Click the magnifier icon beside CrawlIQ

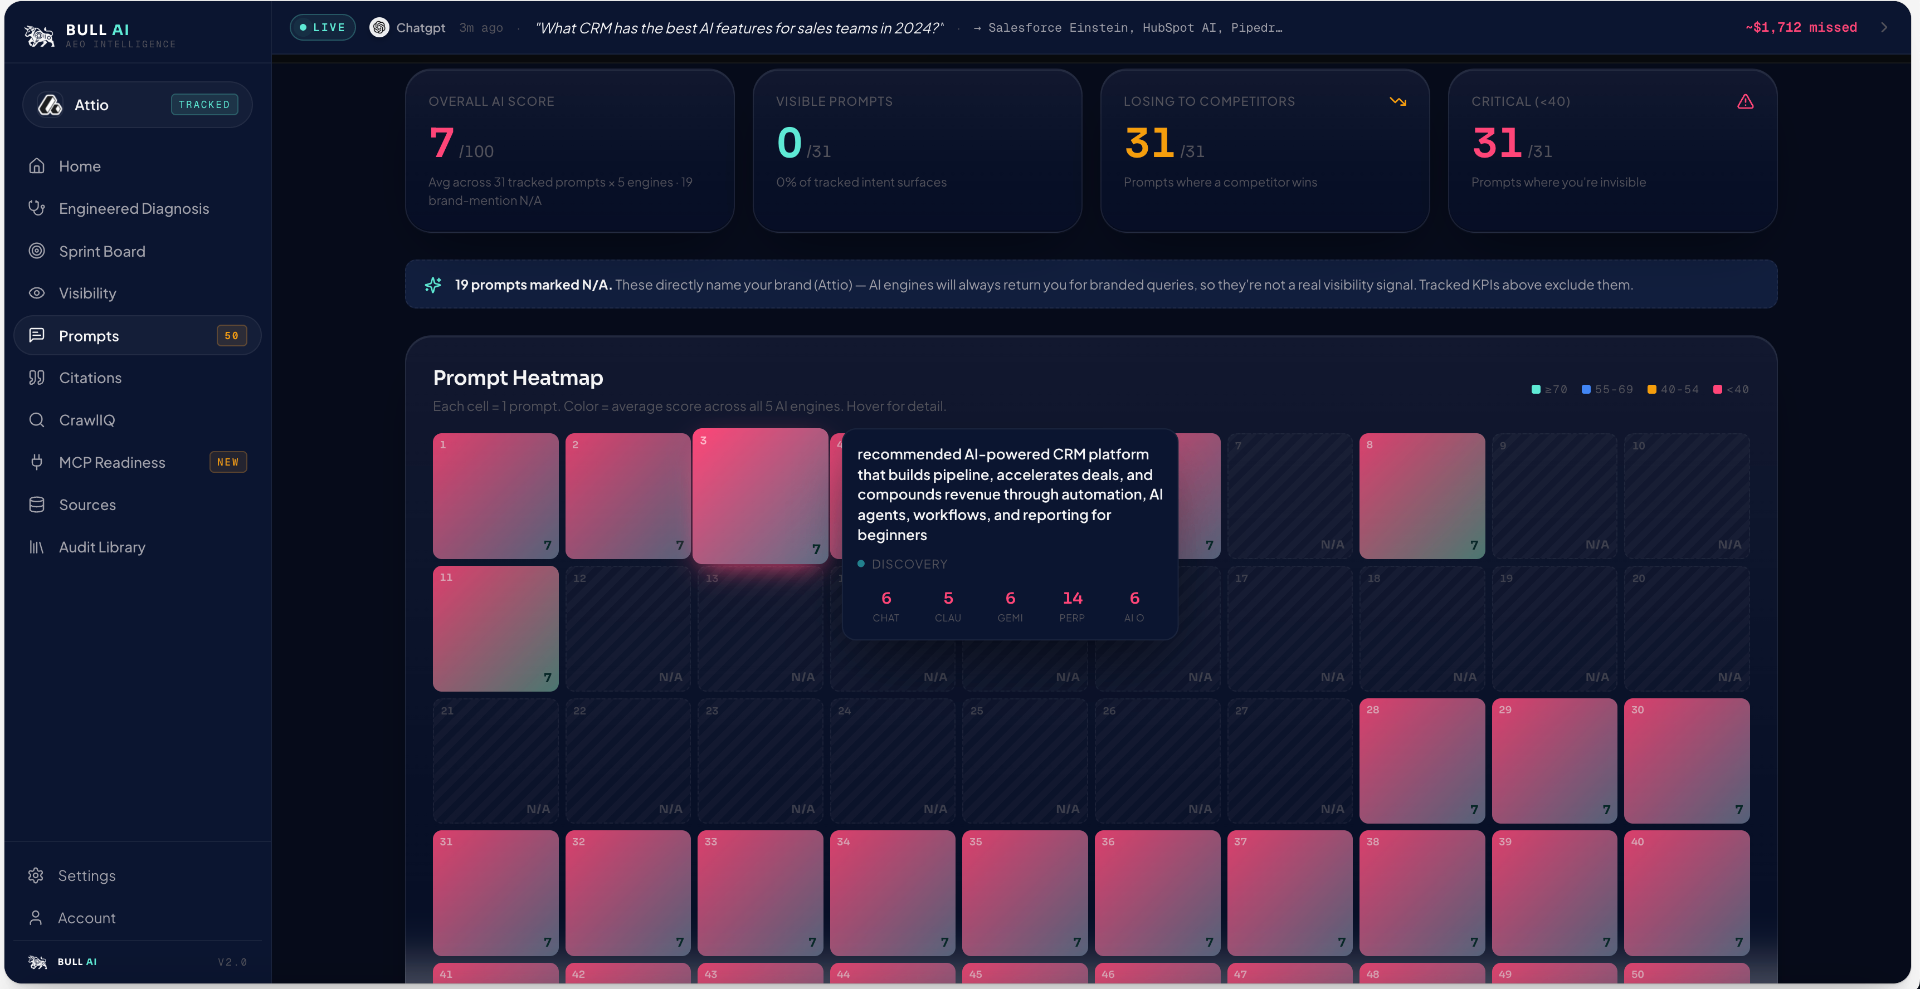(37, 420)
